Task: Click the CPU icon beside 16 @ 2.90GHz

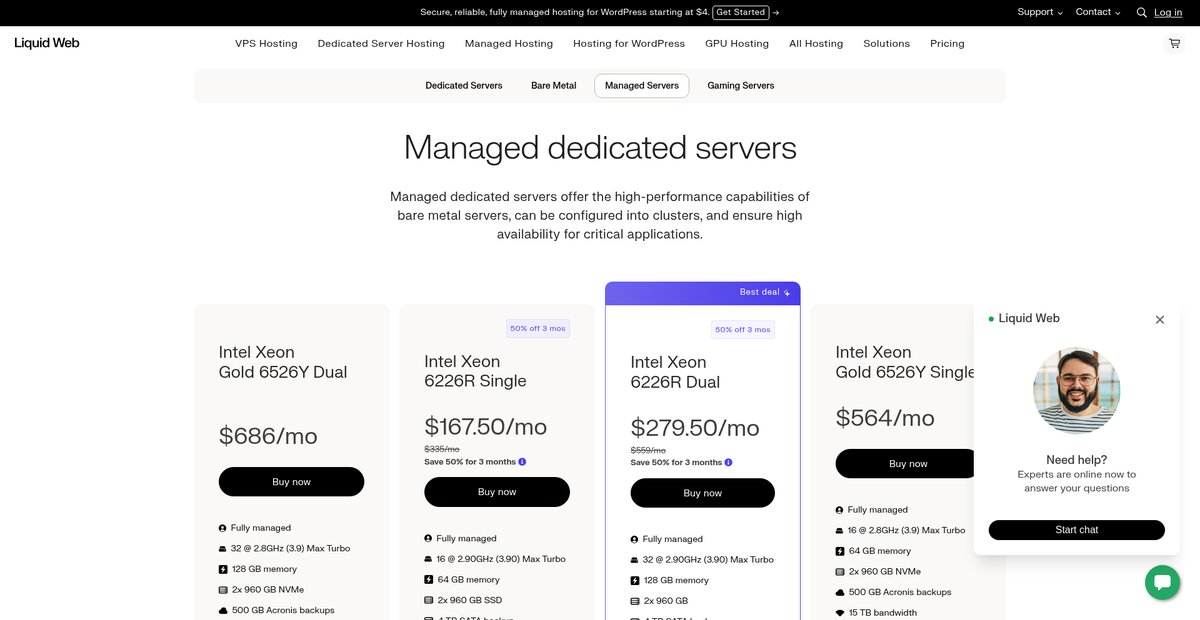Action: pyautogui.click(x=429, y=559)
